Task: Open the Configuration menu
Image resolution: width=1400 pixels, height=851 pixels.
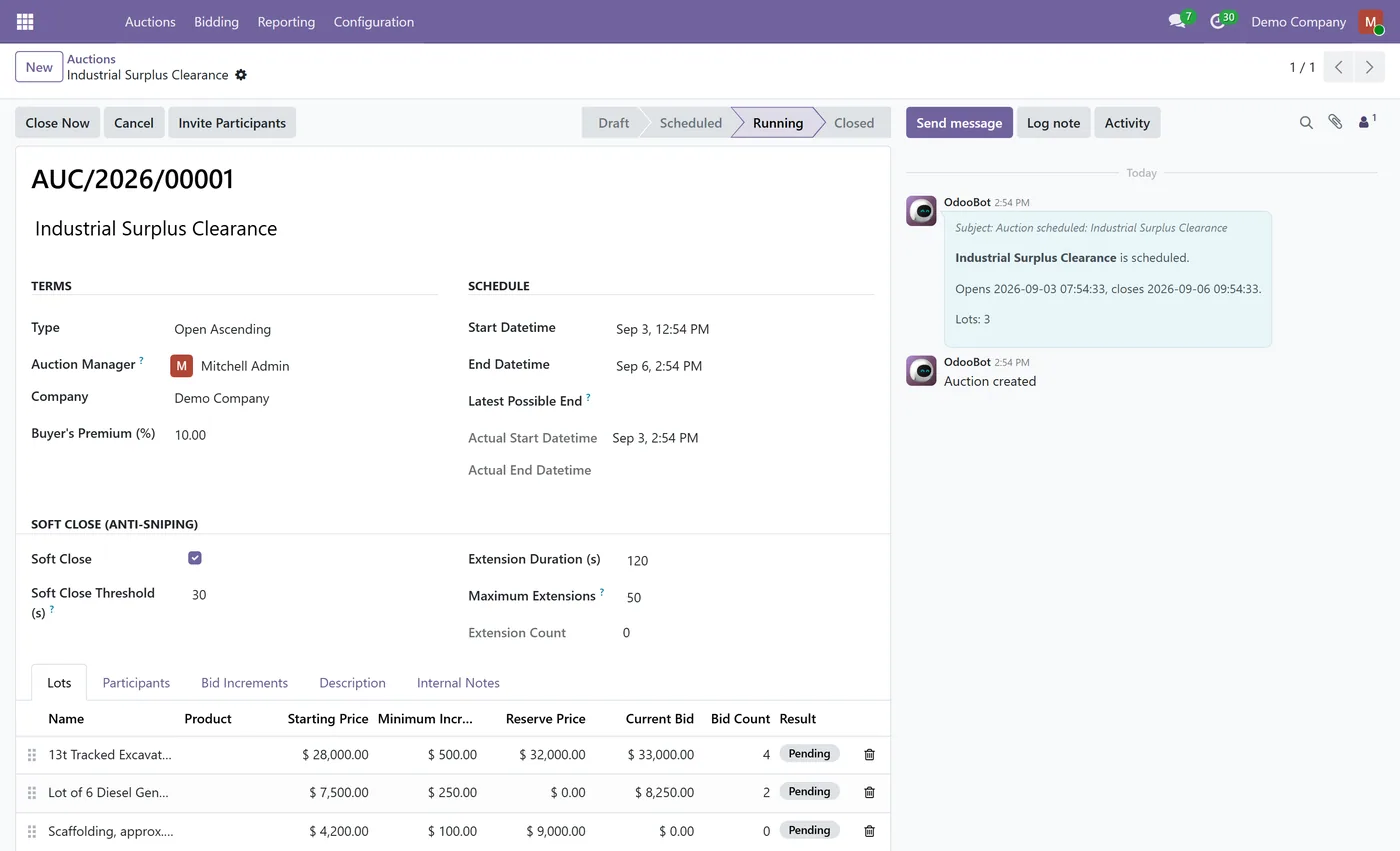Action: point(374,21)
